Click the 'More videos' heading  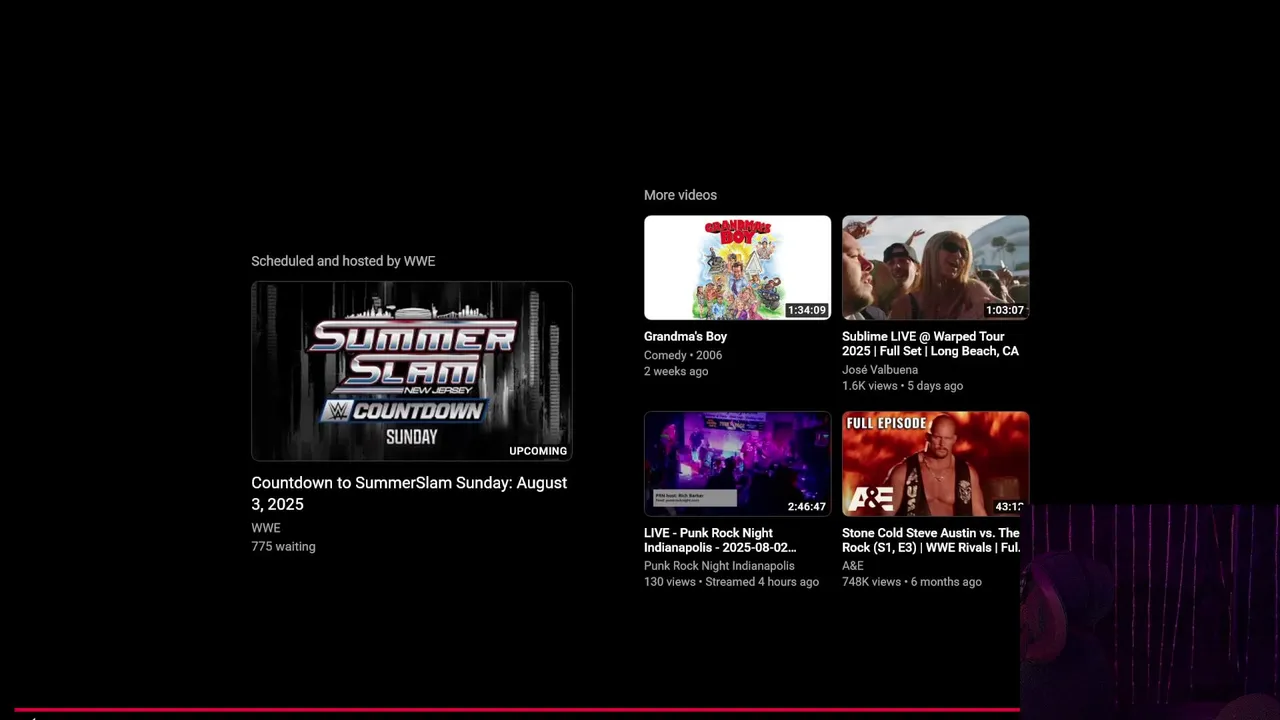pos(680,195)
